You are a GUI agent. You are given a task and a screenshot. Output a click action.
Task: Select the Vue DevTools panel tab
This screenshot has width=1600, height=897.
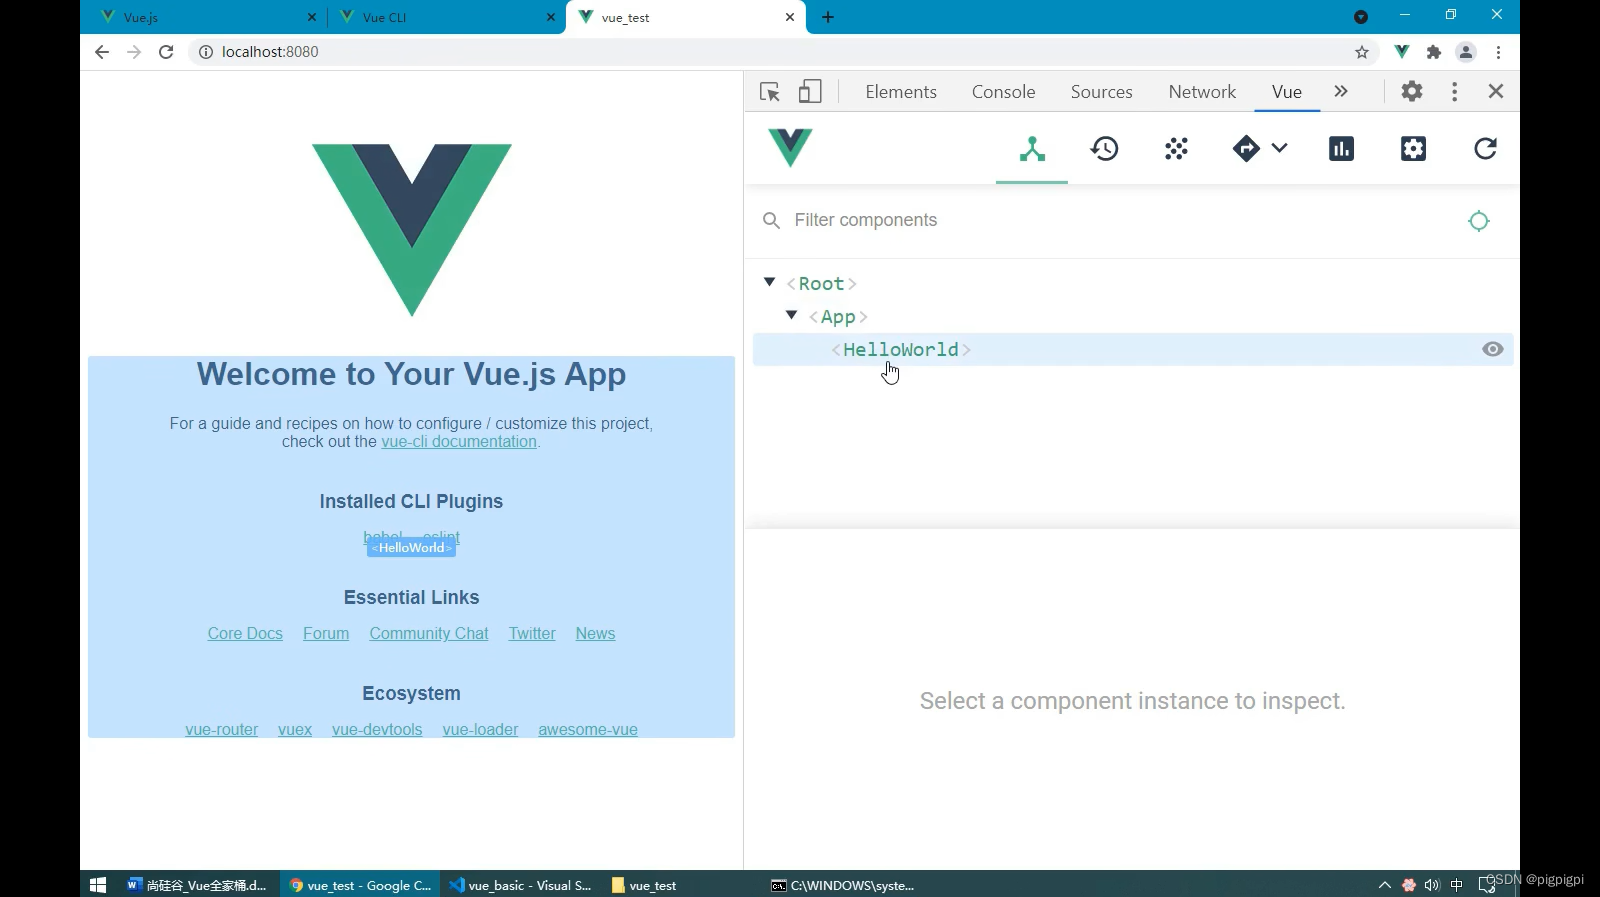pyautogui.click(x=1286, y=92)
